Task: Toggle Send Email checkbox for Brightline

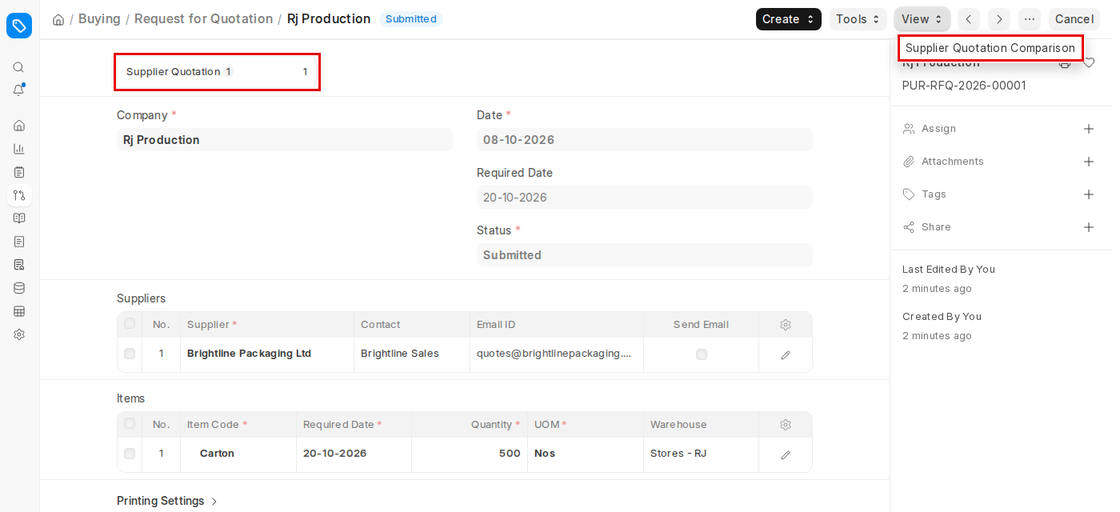Action: 701,354
